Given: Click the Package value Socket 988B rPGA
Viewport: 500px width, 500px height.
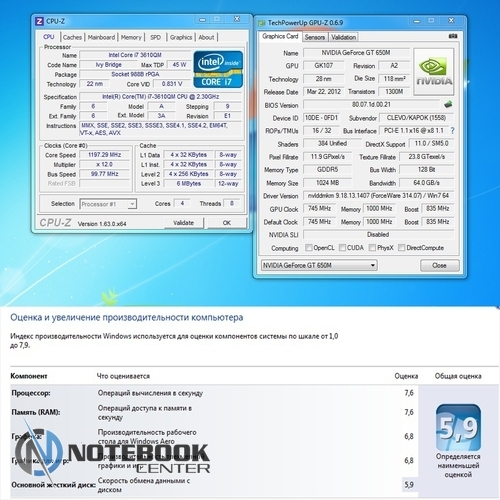Looking at the screenshot, I should 135,74.
